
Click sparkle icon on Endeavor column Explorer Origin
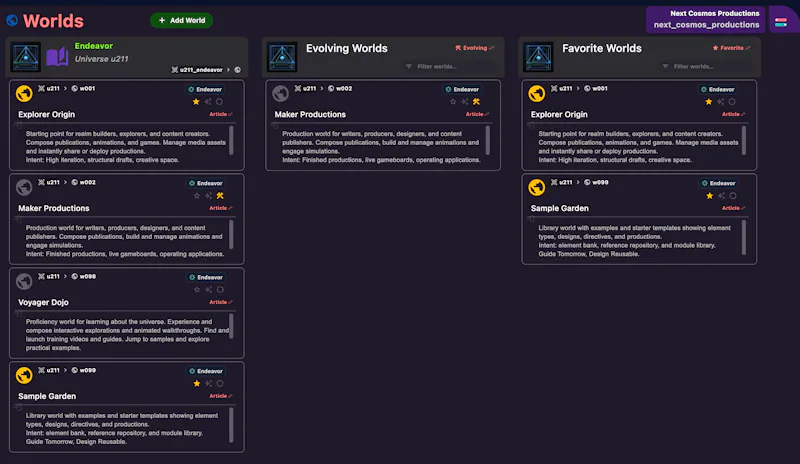[208, 102]
